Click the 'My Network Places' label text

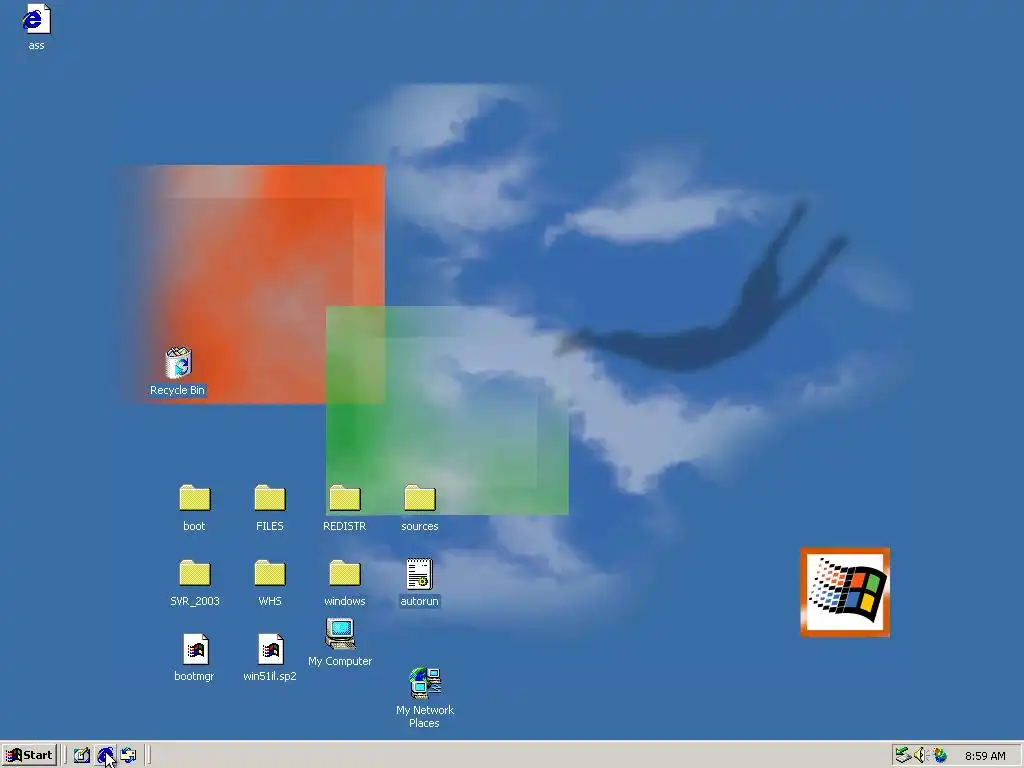point(424,716)
